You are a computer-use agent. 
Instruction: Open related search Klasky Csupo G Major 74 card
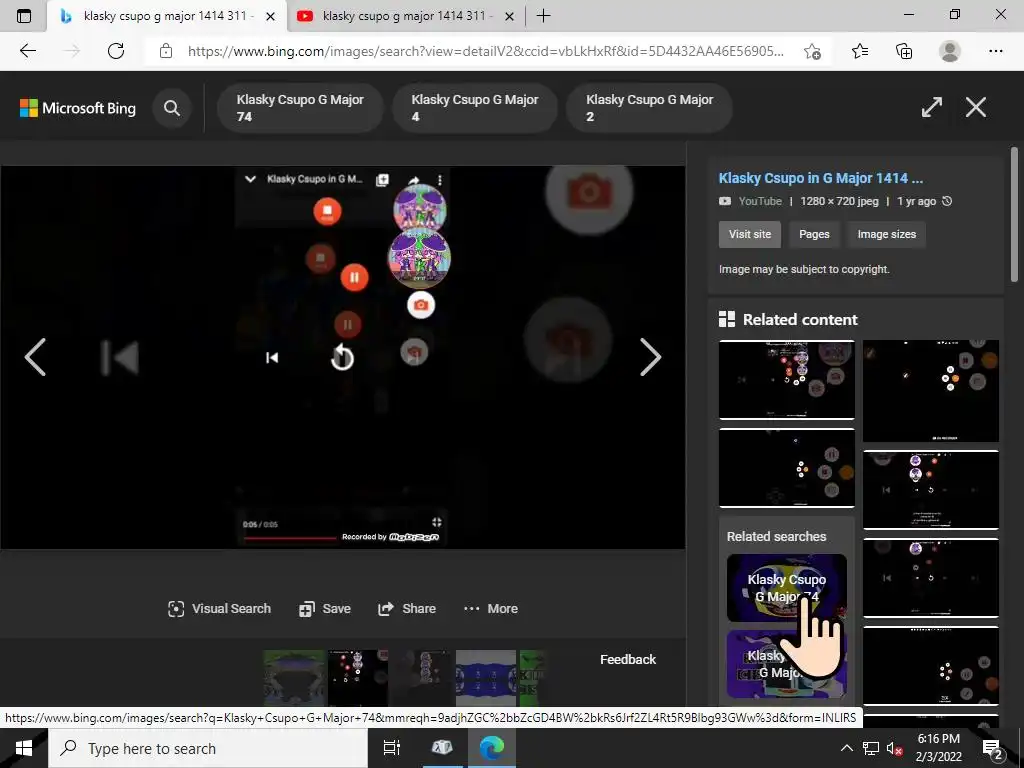point(786,588)
